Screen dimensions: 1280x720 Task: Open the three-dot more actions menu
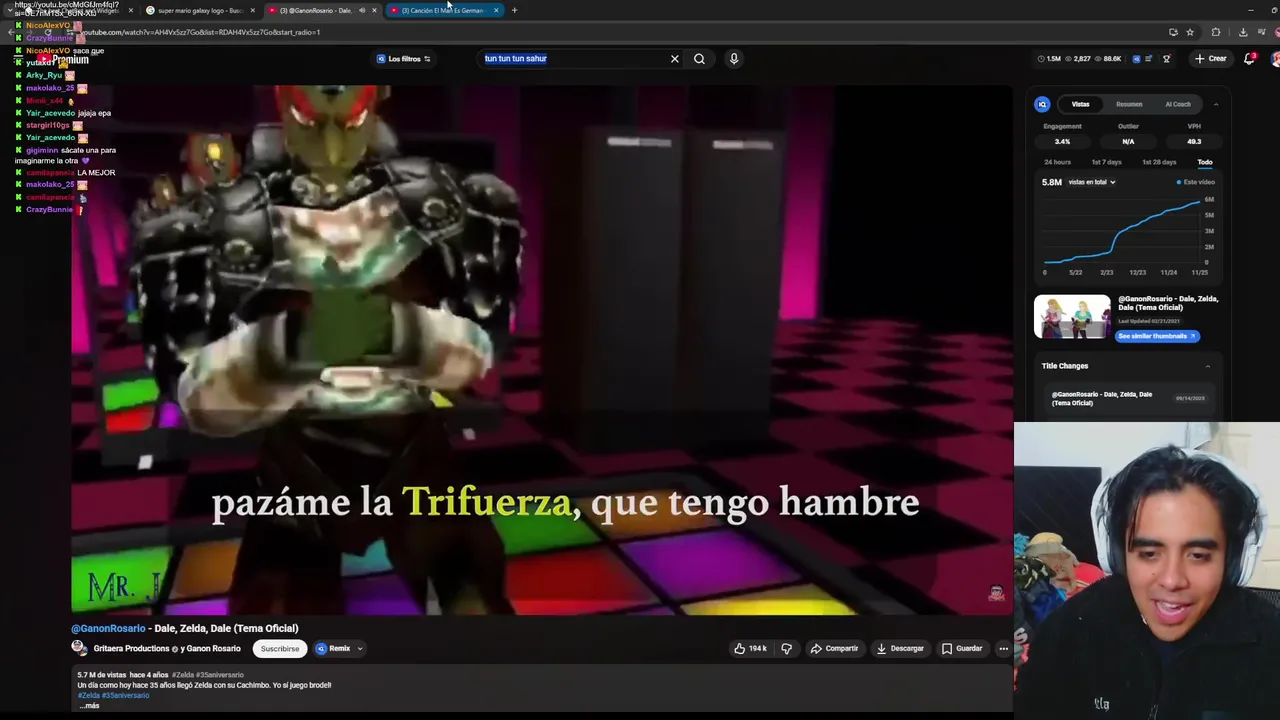1003,648
